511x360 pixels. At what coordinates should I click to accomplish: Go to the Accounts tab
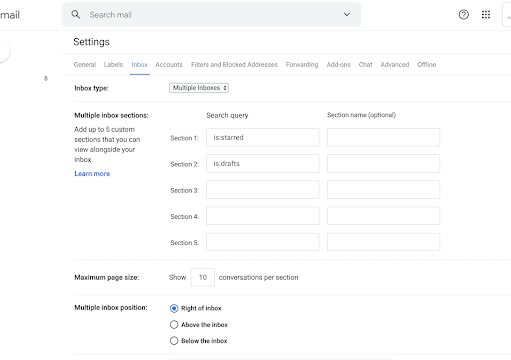coord(169,65)
